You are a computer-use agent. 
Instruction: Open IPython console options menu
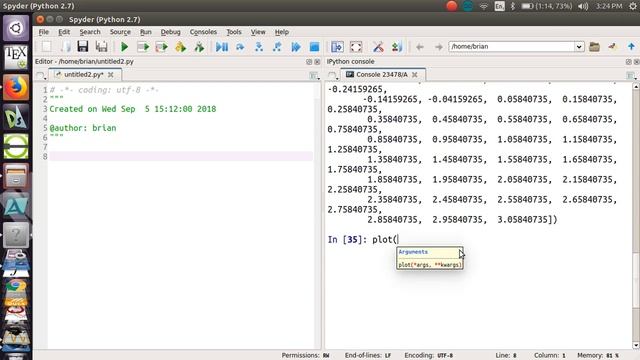[x=631, y=76]
